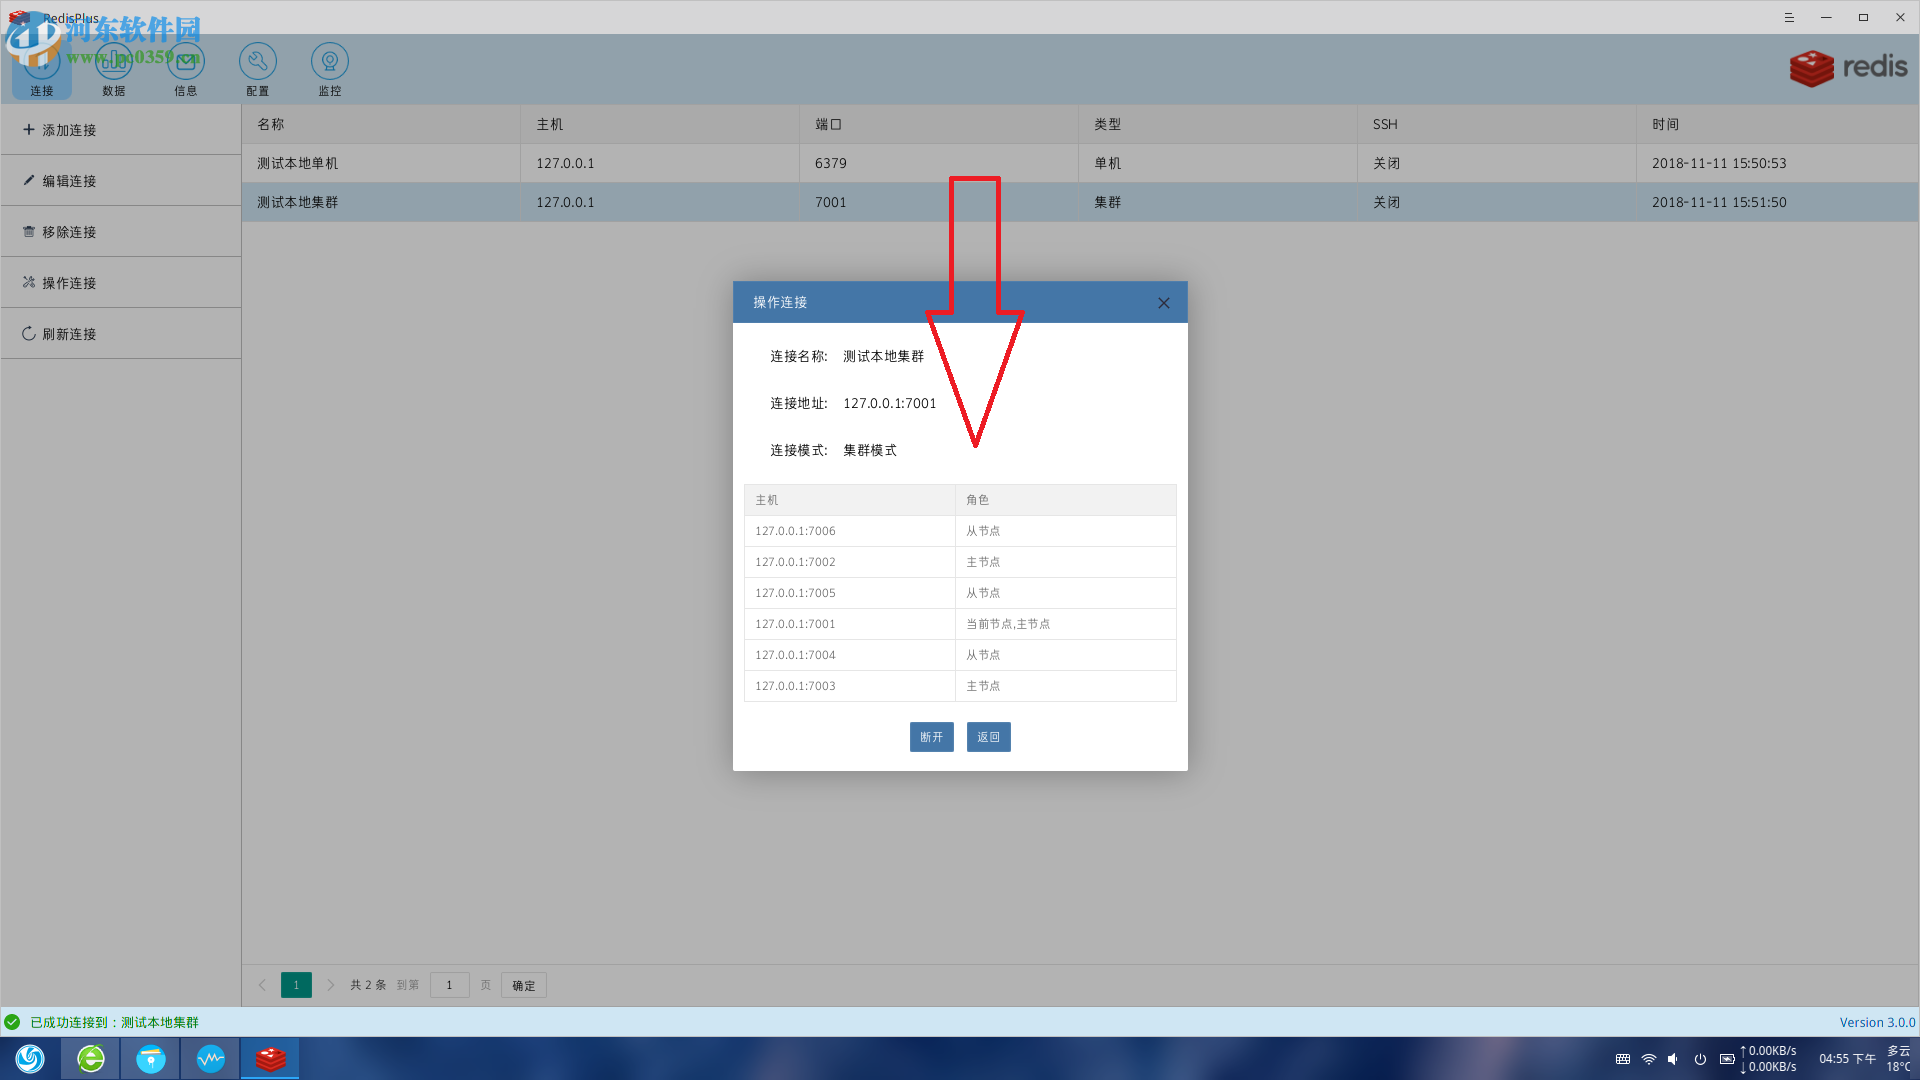Click the 添加连接 icon in sidebar

pyautogui.click(x=66, y=129)
